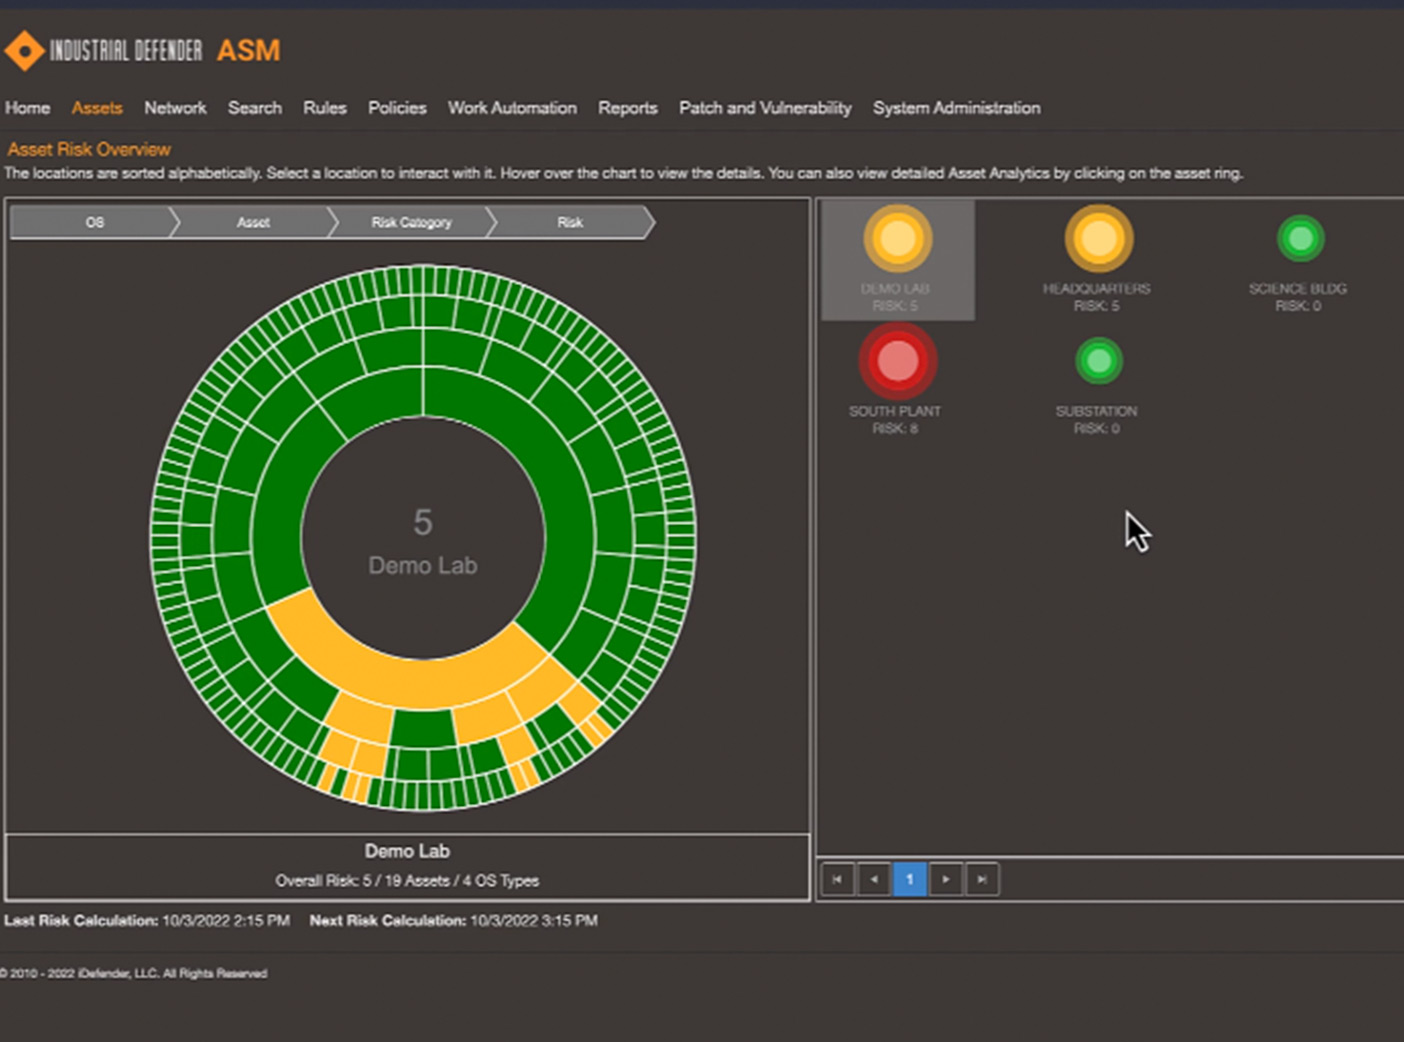Image resolution: width=1404 pixels, height=1042 pixels.
Task: Click page 1 in the pagination bar
Action: coord(909,879)
